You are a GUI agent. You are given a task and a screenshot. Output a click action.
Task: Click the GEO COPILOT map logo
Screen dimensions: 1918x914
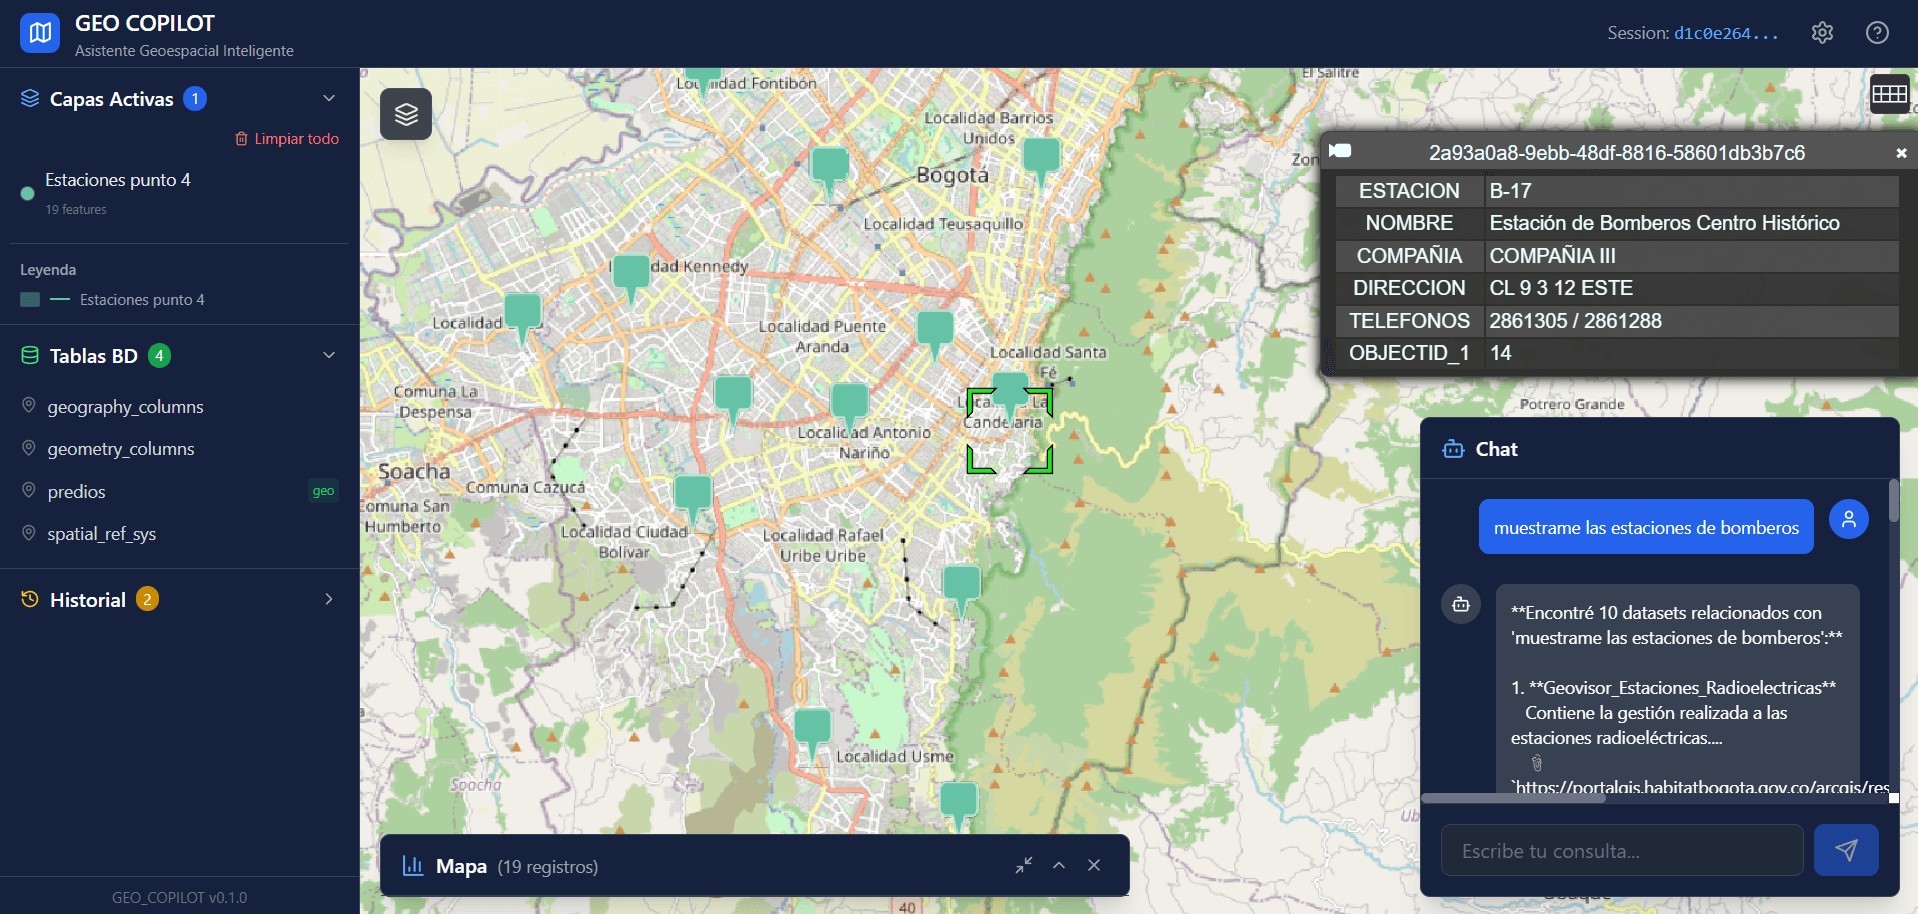click(40, 33)
